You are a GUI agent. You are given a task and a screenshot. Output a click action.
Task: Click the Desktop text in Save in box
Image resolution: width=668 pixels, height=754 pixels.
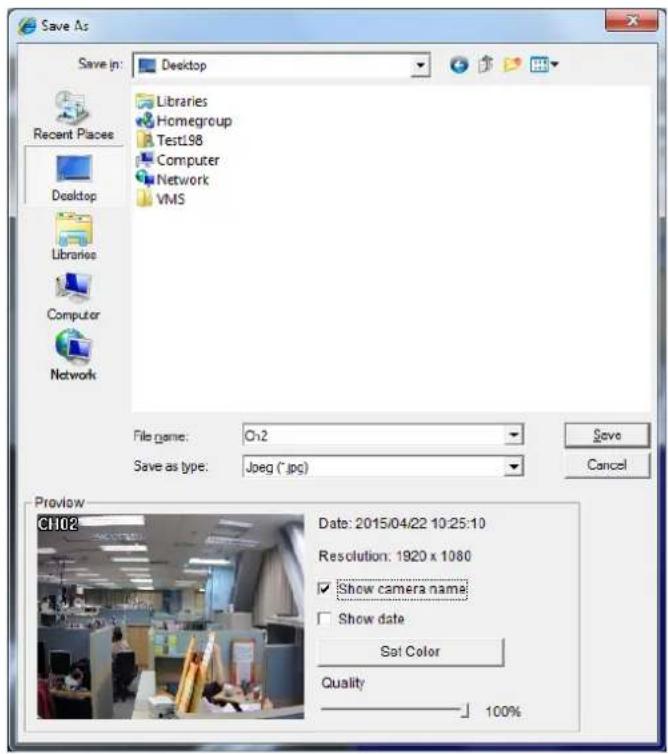(x=184, y=65)
